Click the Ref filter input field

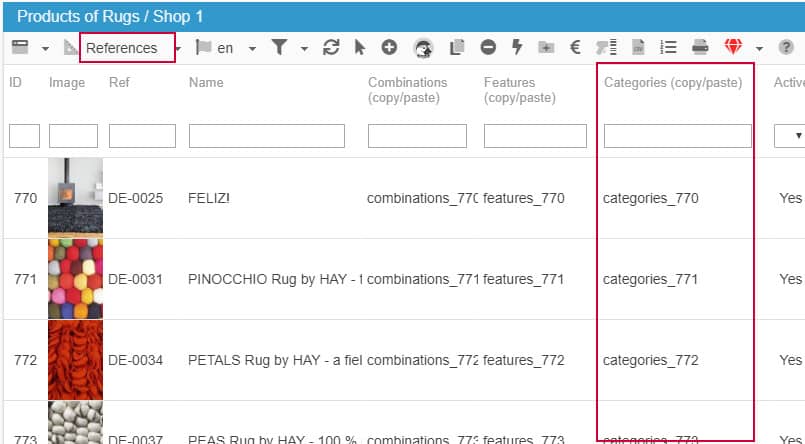click(x=142, y=136)
